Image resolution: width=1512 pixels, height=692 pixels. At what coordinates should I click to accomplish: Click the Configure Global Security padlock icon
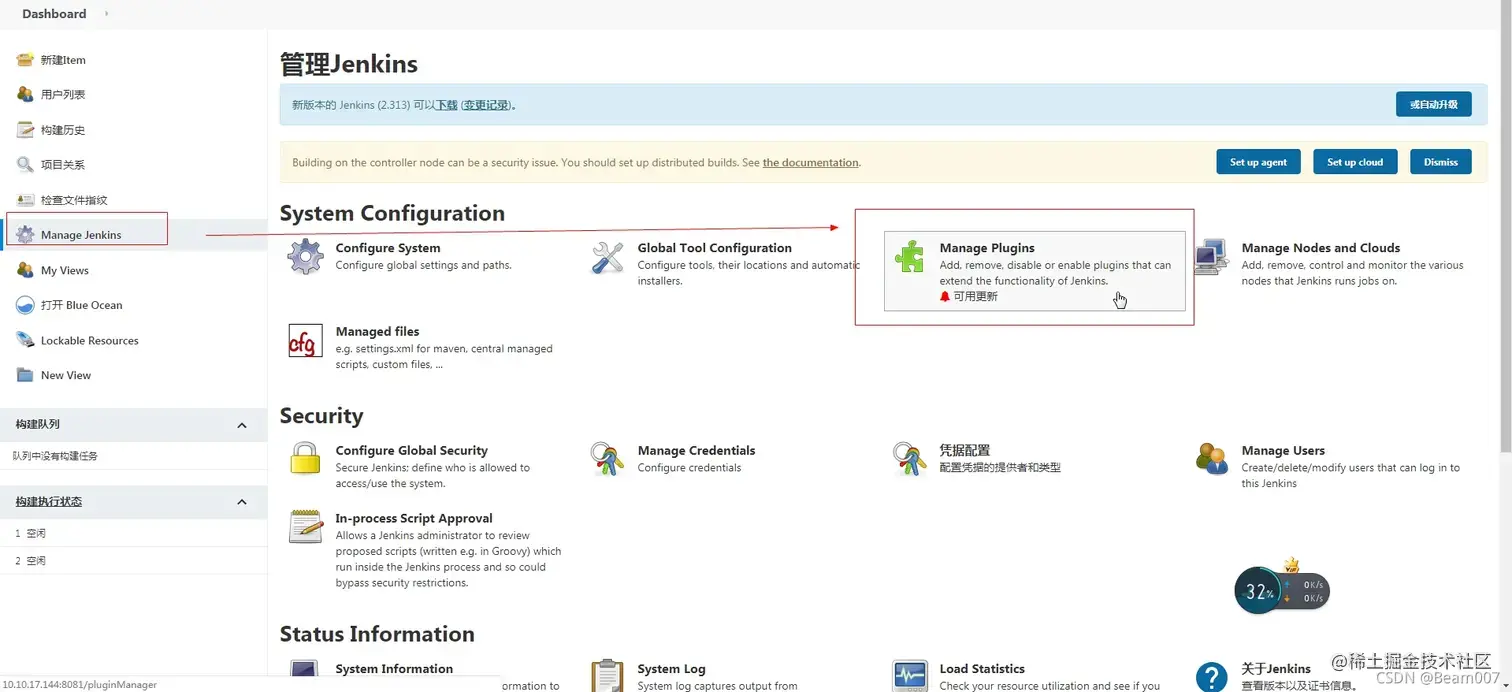[x=305, y=459]
